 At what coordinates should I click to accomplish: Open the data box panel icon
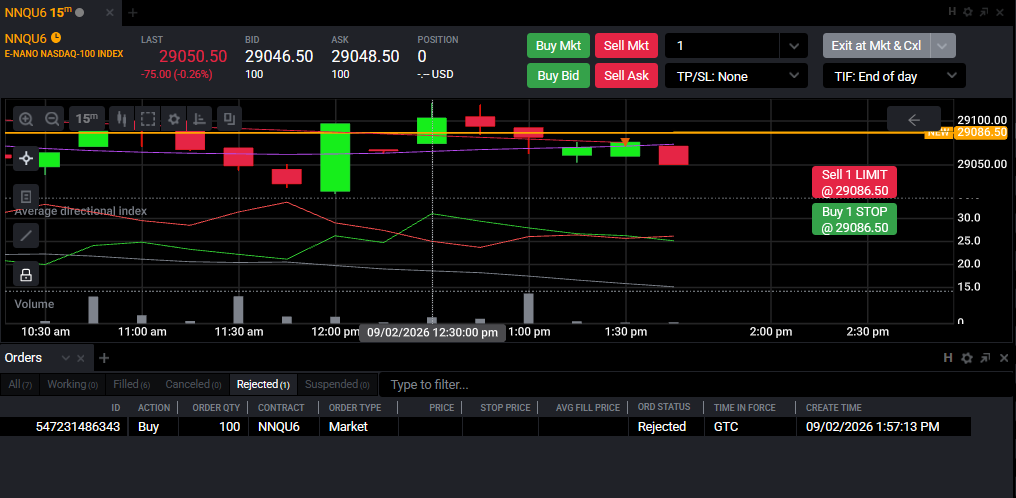(x=26, y=196)
